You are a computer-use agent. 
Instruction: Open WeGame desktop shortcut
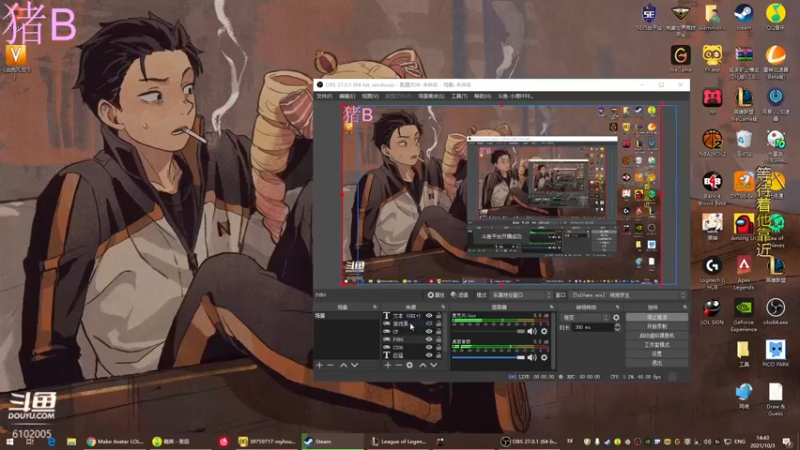pyautogui.click(x=681, y=59)
